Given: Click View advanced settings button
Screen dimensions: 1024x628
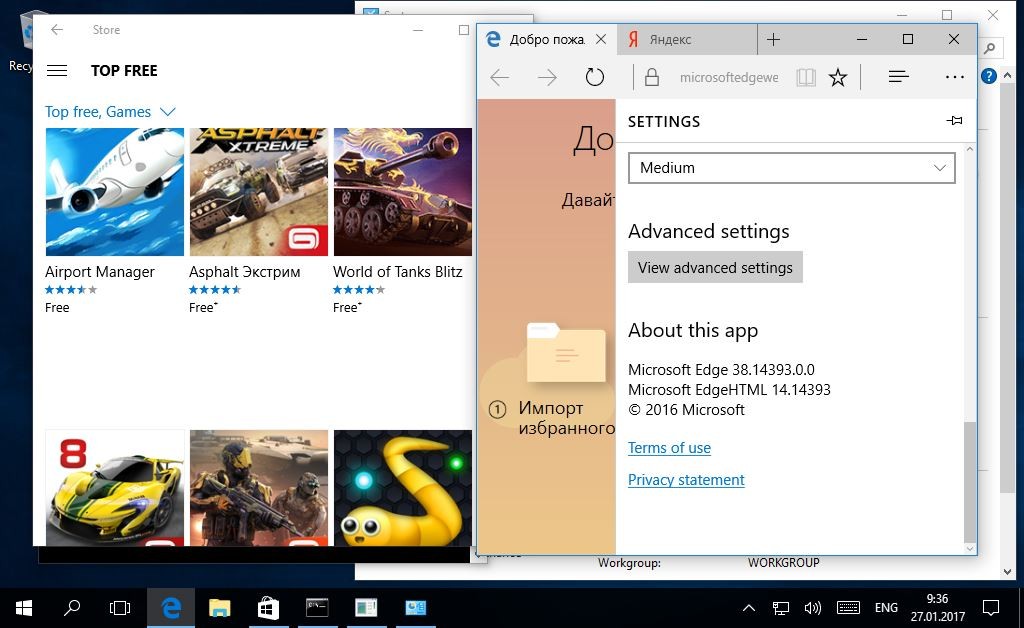Looking at the screenshot, I should [x=715, y=268].
